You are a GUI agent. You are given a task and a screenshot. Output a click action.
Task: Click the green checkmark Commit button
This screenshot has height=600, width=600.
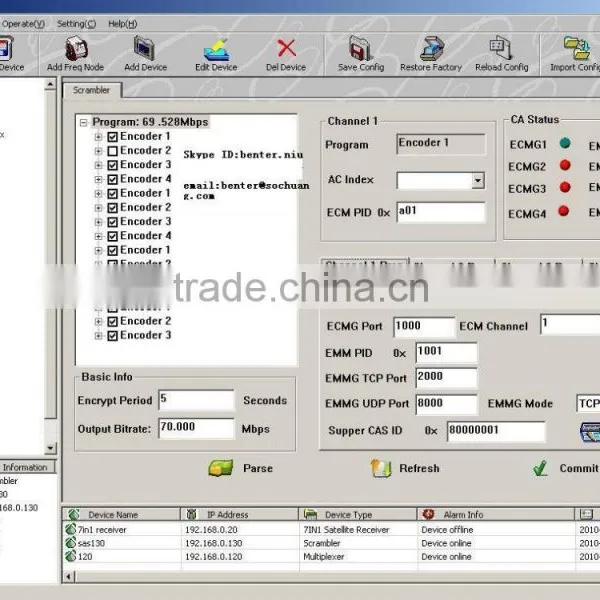540,468
